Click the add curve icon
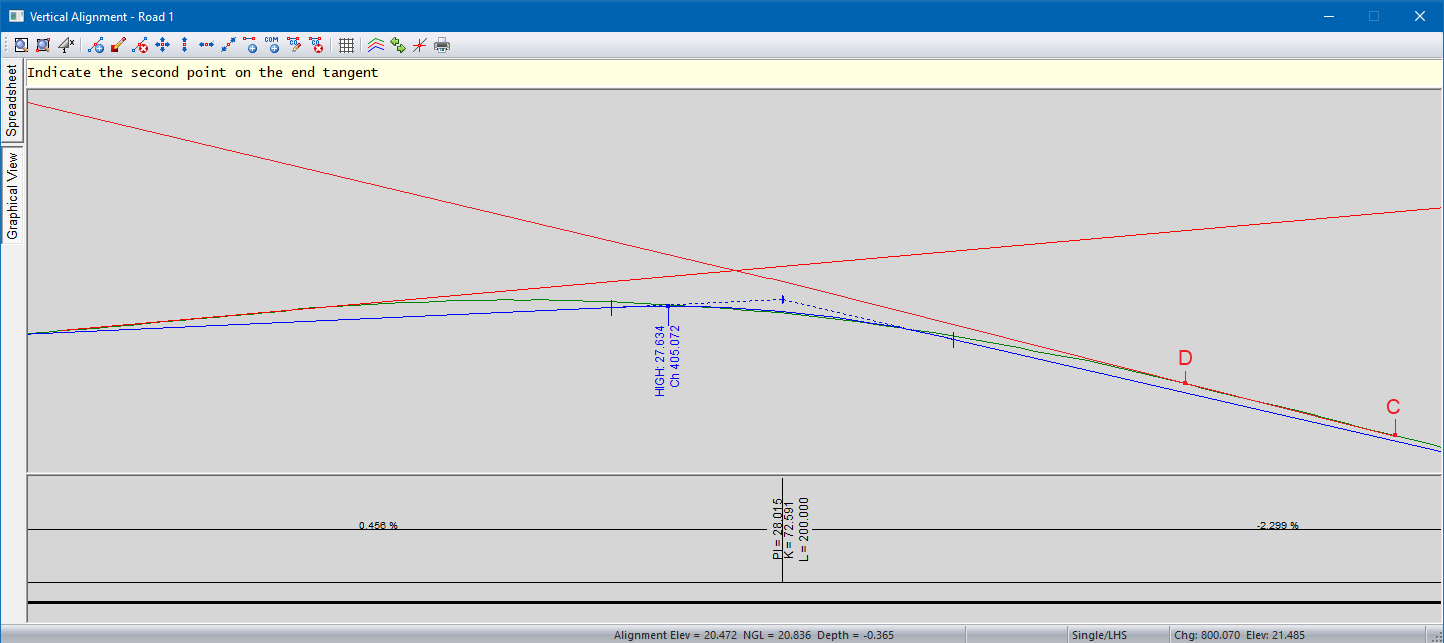Screen dimensions: 1444x643 tap(250, 45)
